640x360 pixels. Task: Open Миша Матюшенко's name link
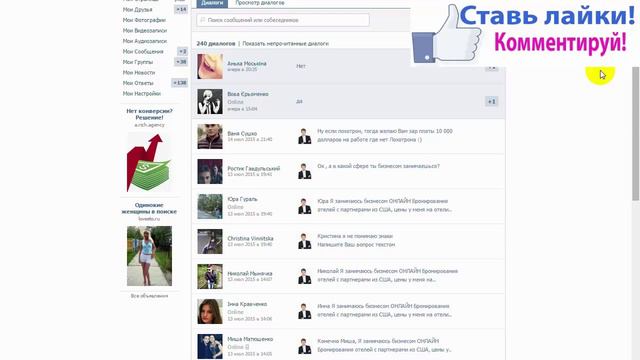pos(250,339)
